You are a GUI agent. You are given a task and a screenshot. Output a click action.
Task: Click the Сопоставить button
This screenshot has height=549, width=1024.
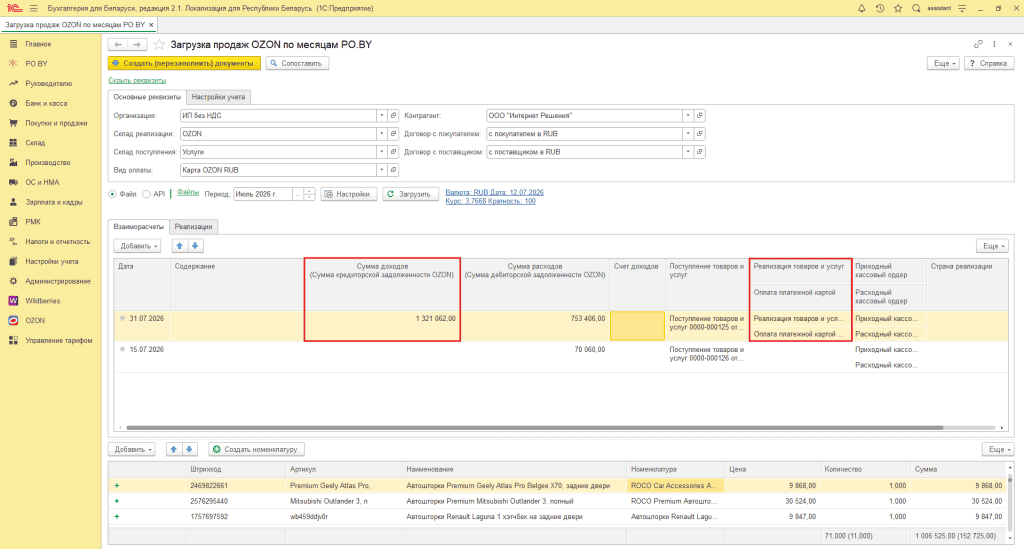coord(297,63)
